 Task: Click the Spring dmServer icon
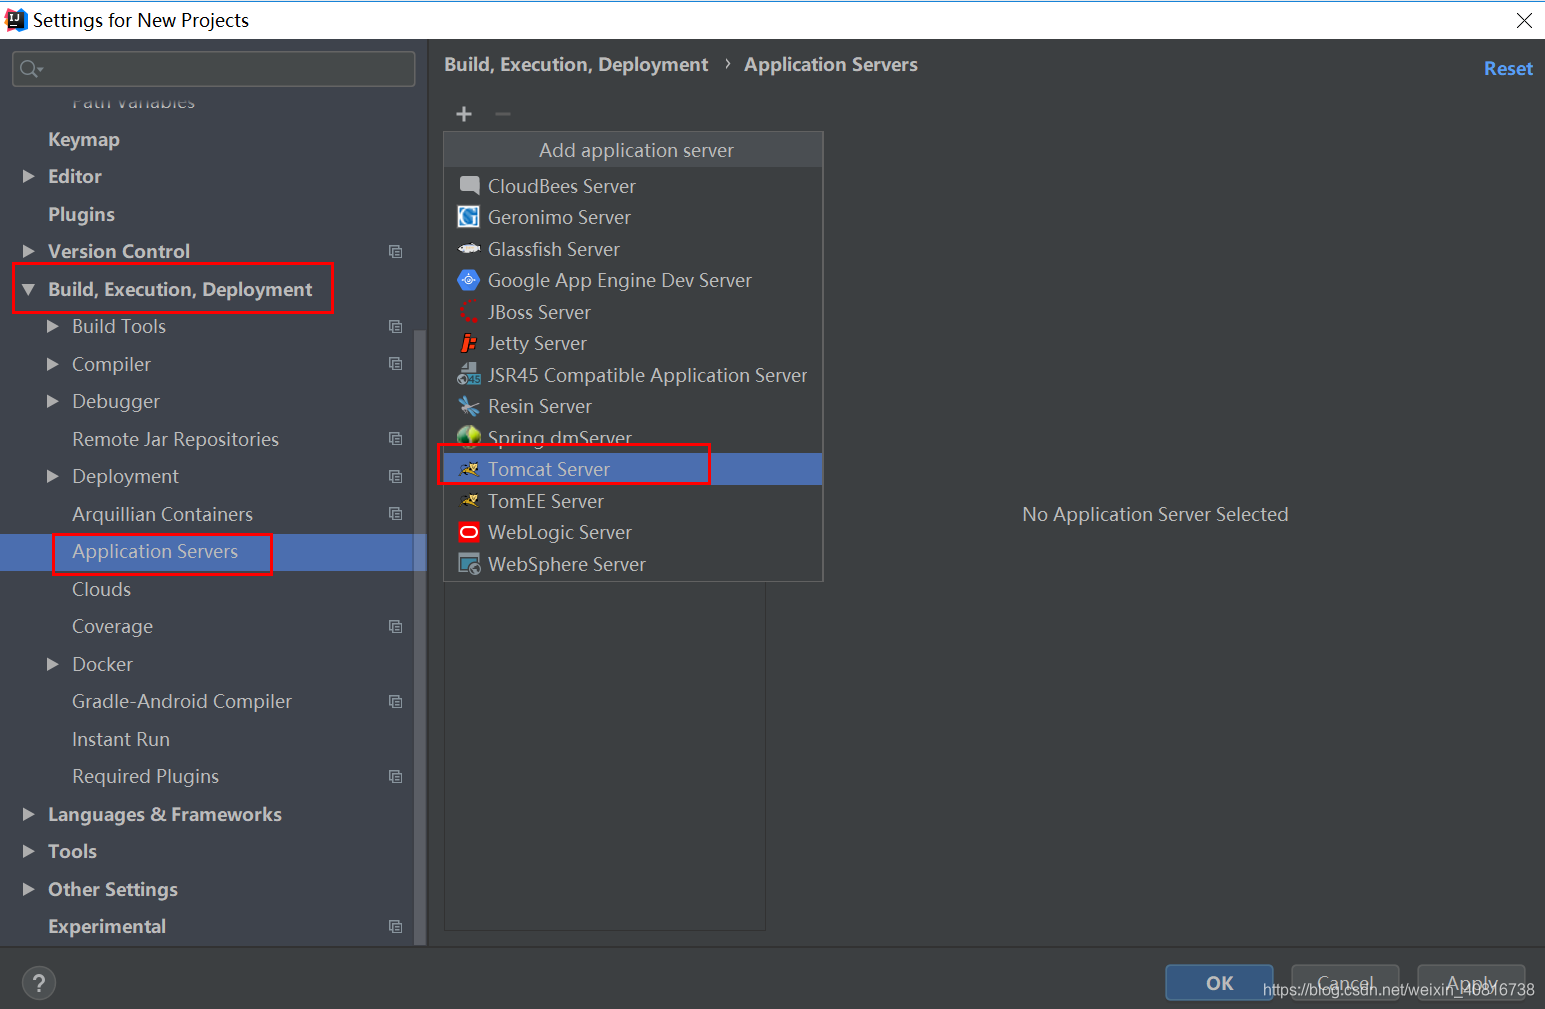coord(469,437)
